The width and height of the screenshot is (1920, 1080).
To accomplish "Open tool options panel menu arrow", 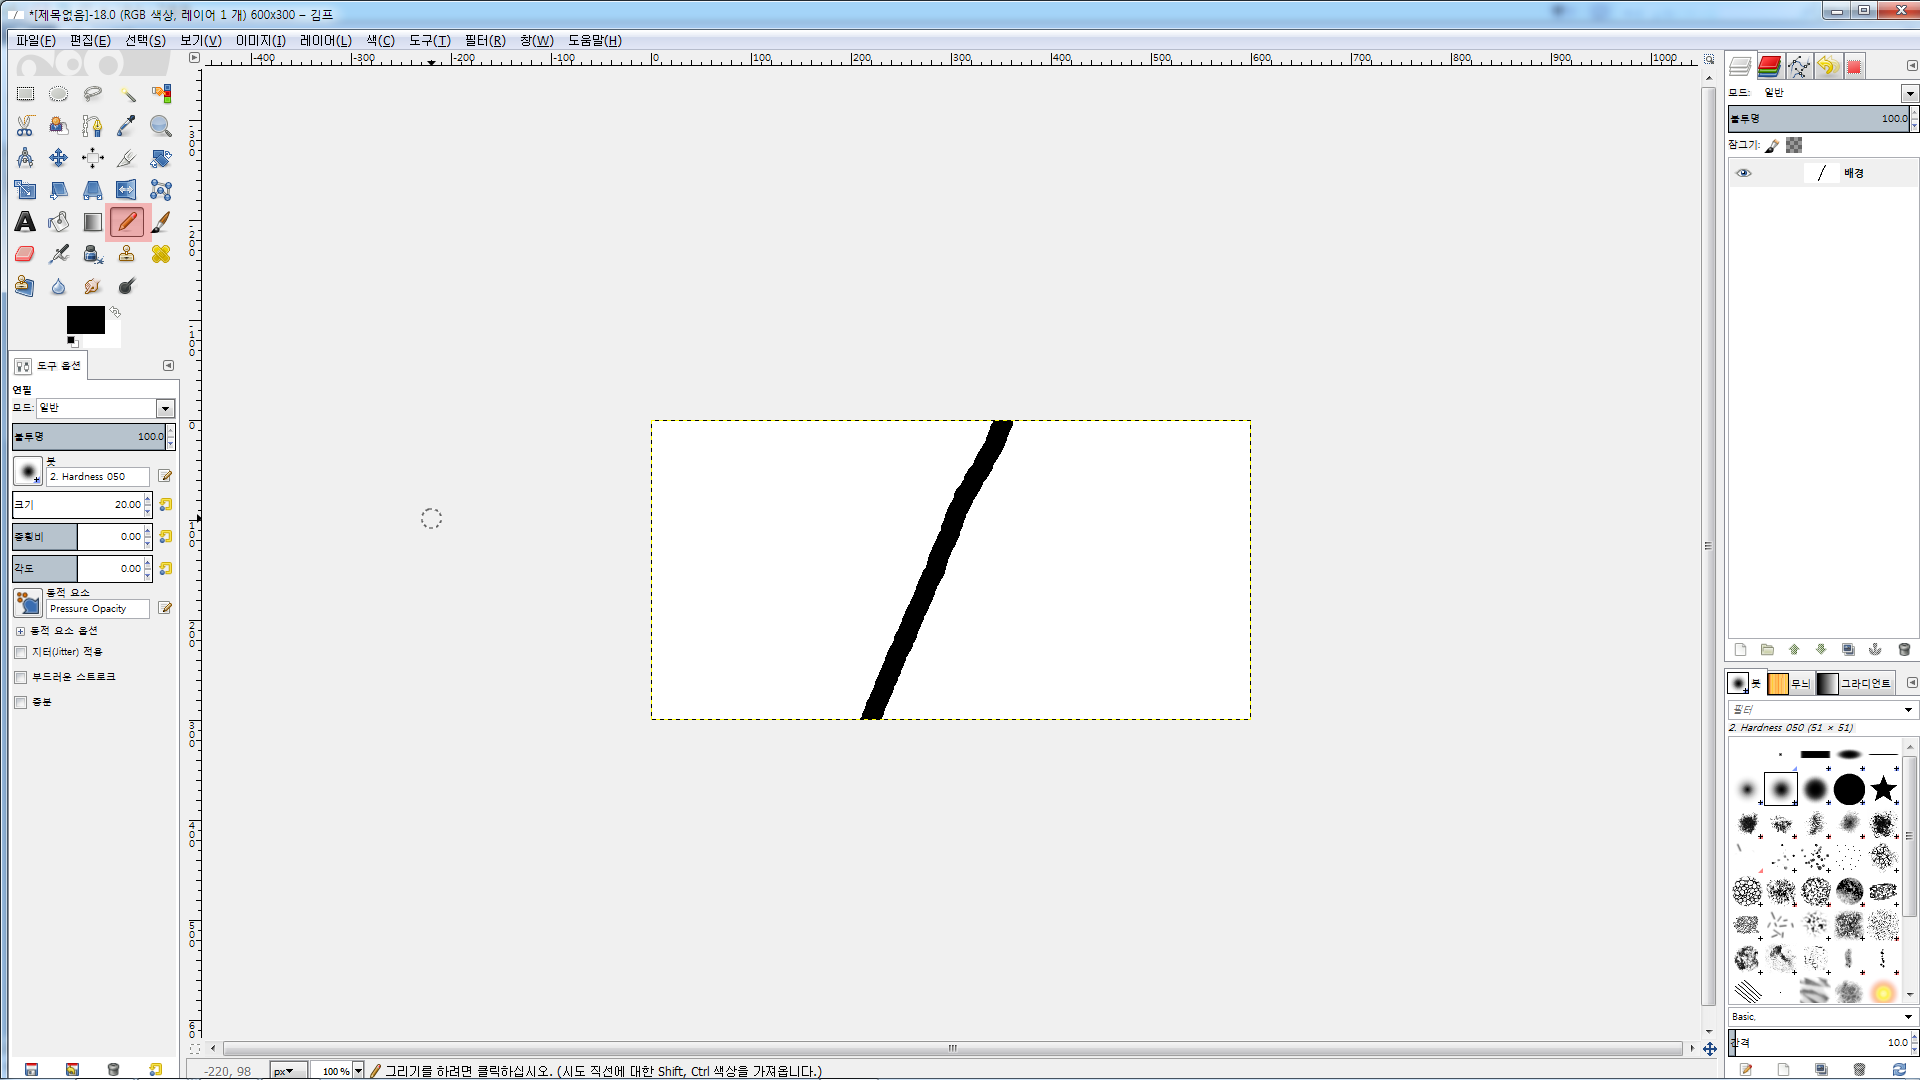I will [168, 366].
